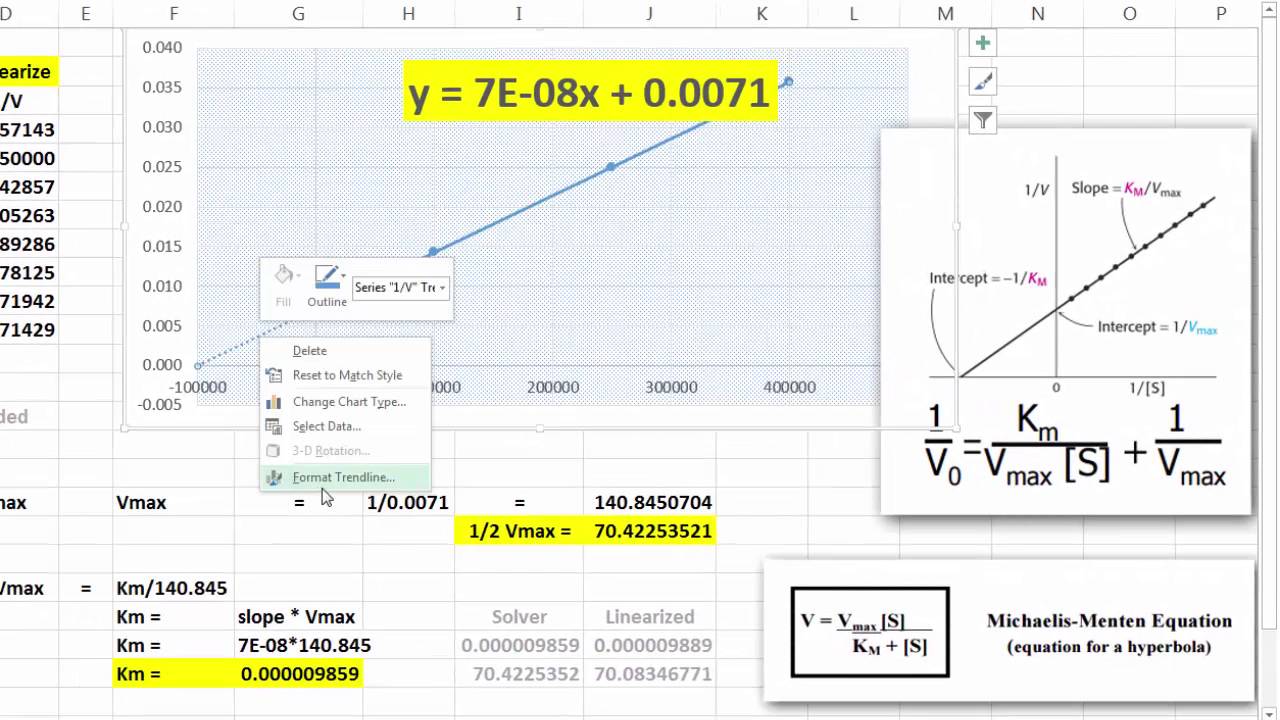Select column header N

(x=1037, y=13)
